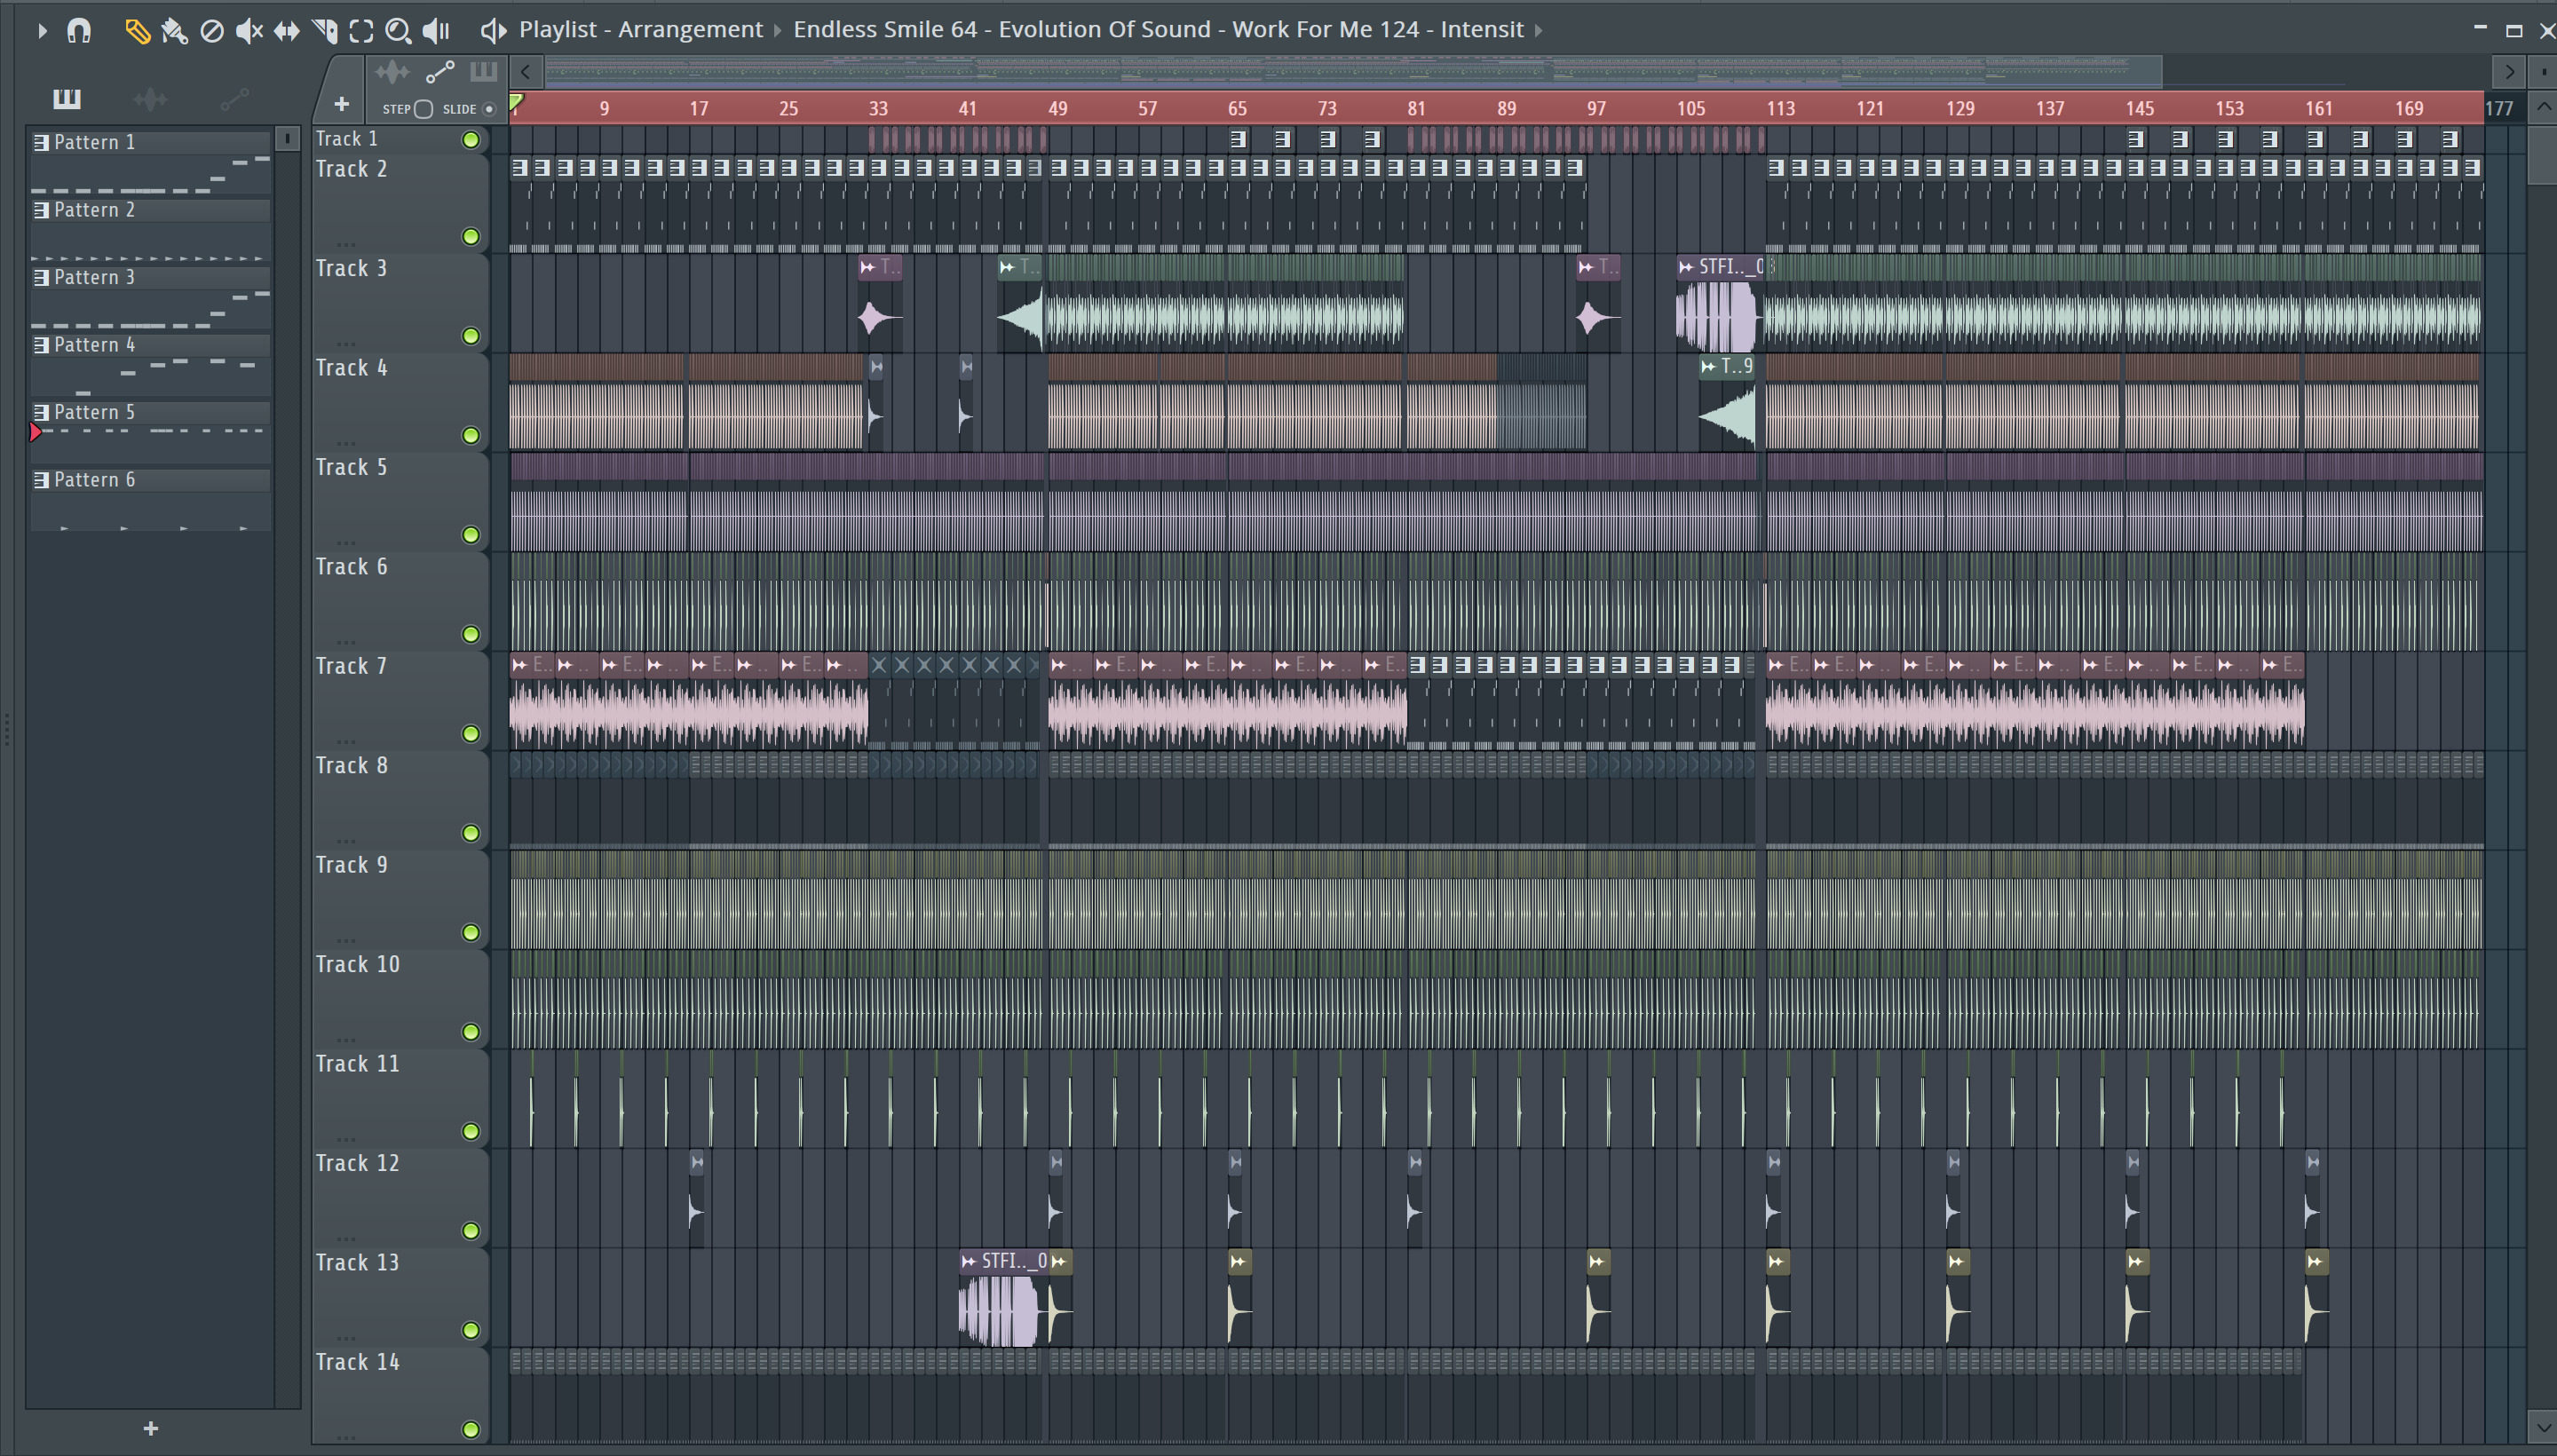2557x1456 pixels.
Task: Toggle the STEP checkbox
Action: (x=423, y=109)
